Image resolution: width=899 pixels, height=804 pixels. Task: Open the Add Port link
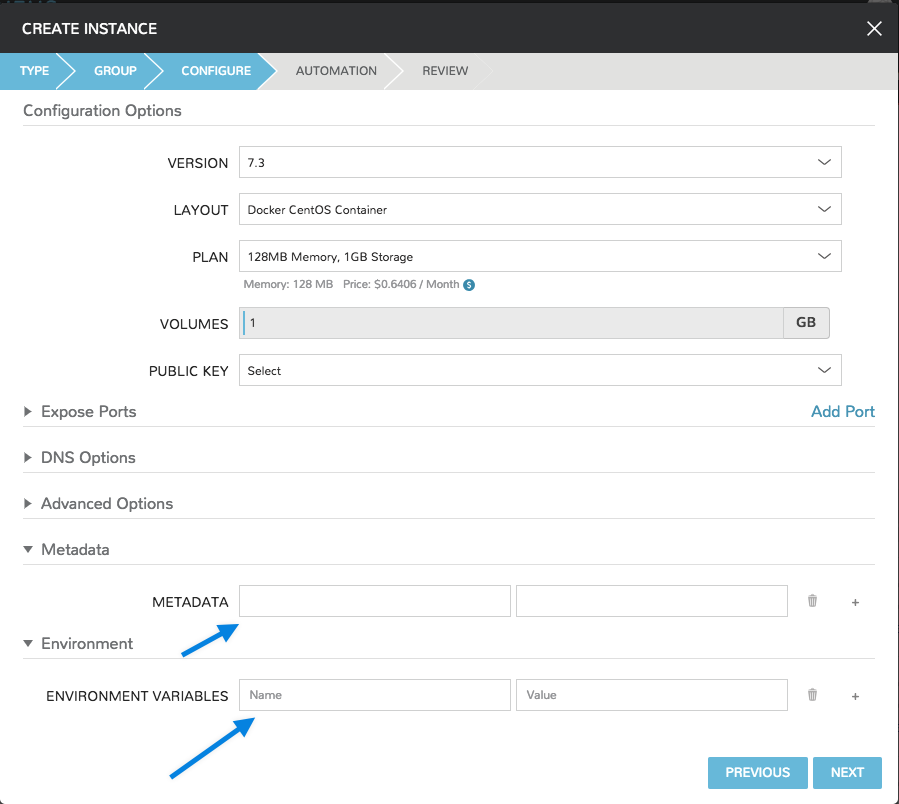(842, 411)
